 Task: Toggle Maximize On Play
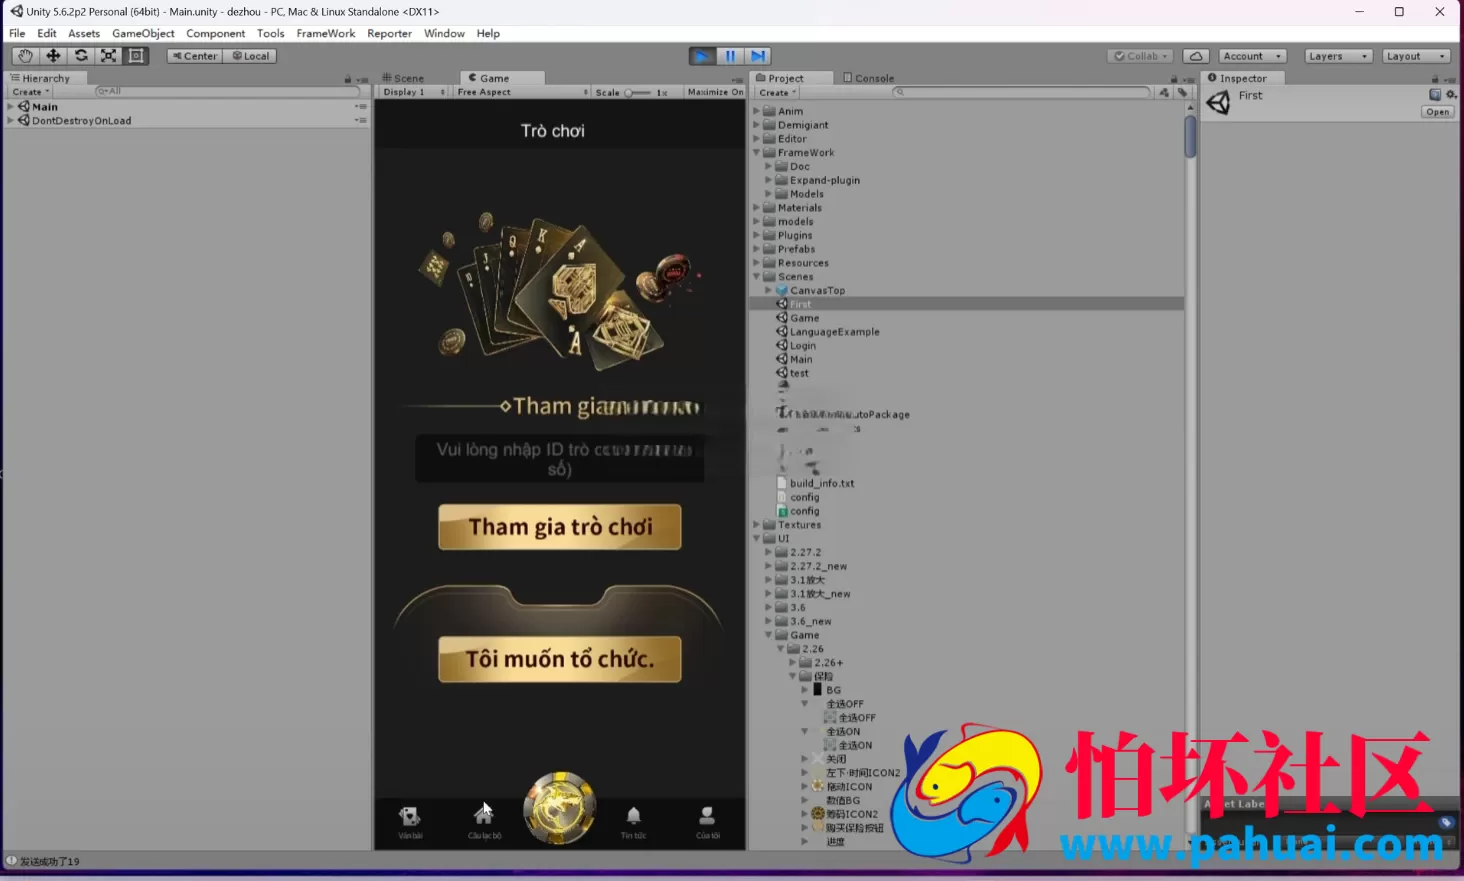click(715, 92)
